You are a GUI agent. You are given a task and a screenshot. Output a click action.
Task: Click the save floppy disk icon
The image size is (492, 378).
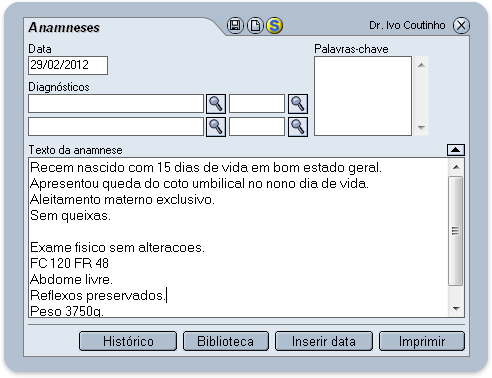coord(235,25)
